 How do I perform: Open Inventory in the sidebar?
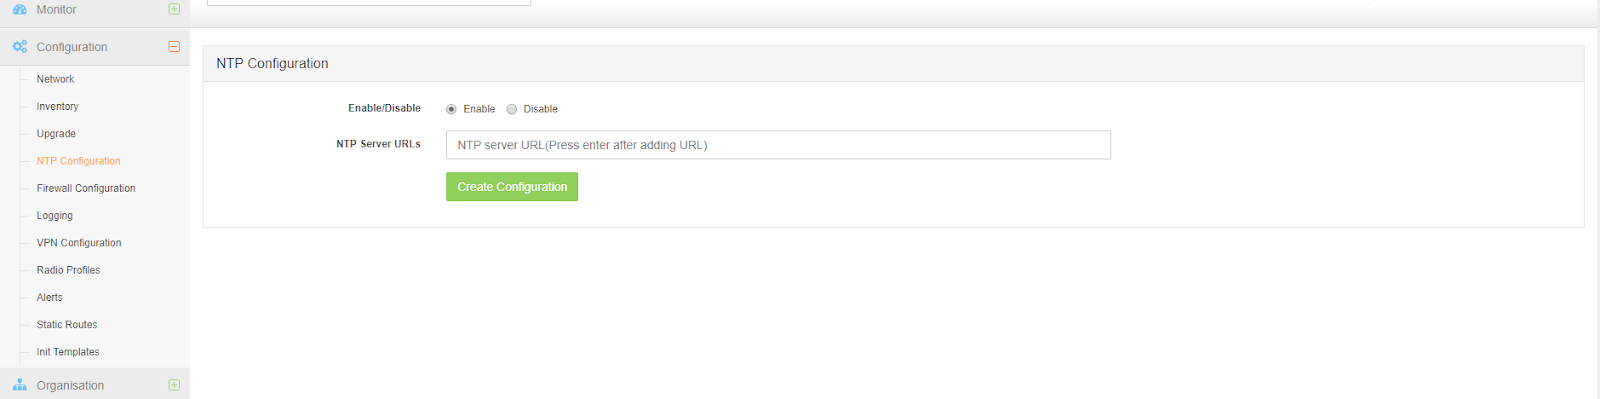click(x=57, y=106)
